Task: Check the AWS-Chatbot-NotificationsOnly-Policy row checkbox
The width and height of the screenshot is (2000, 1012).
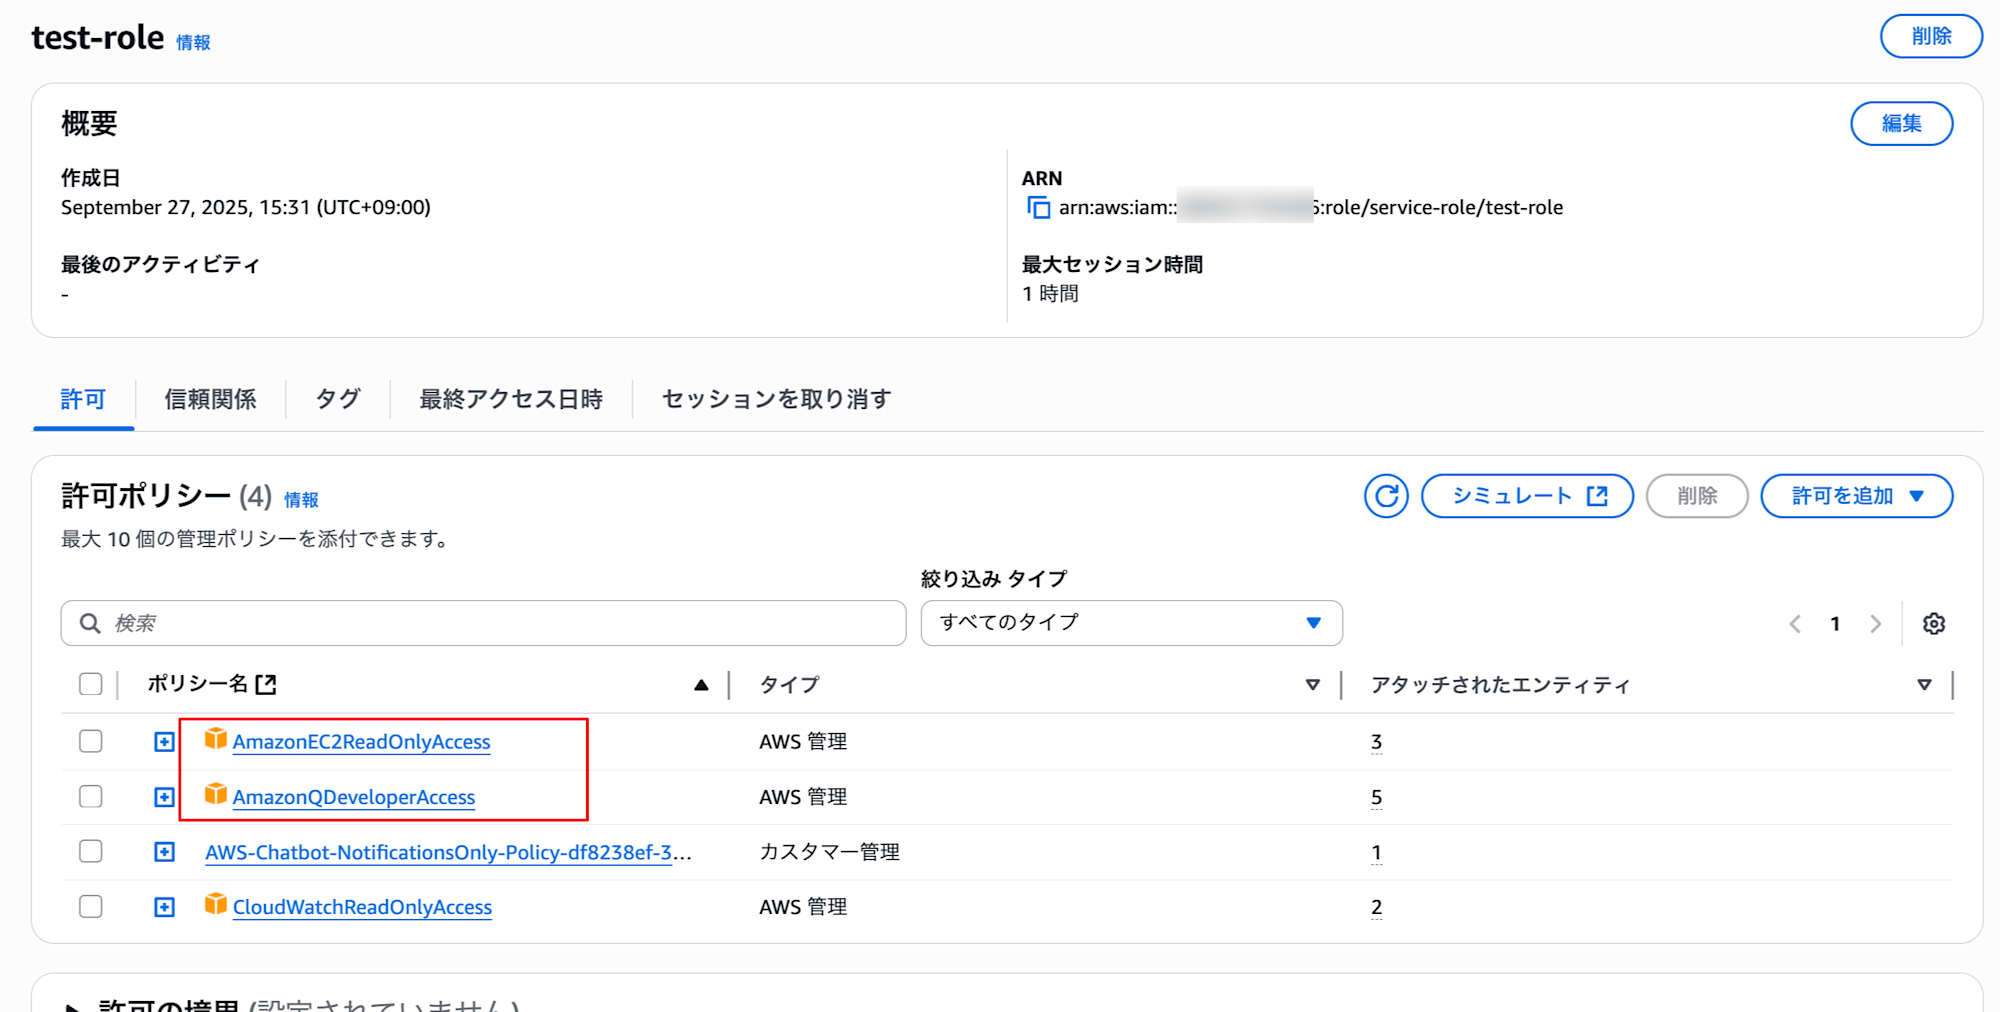Action: tap(91, 851)
